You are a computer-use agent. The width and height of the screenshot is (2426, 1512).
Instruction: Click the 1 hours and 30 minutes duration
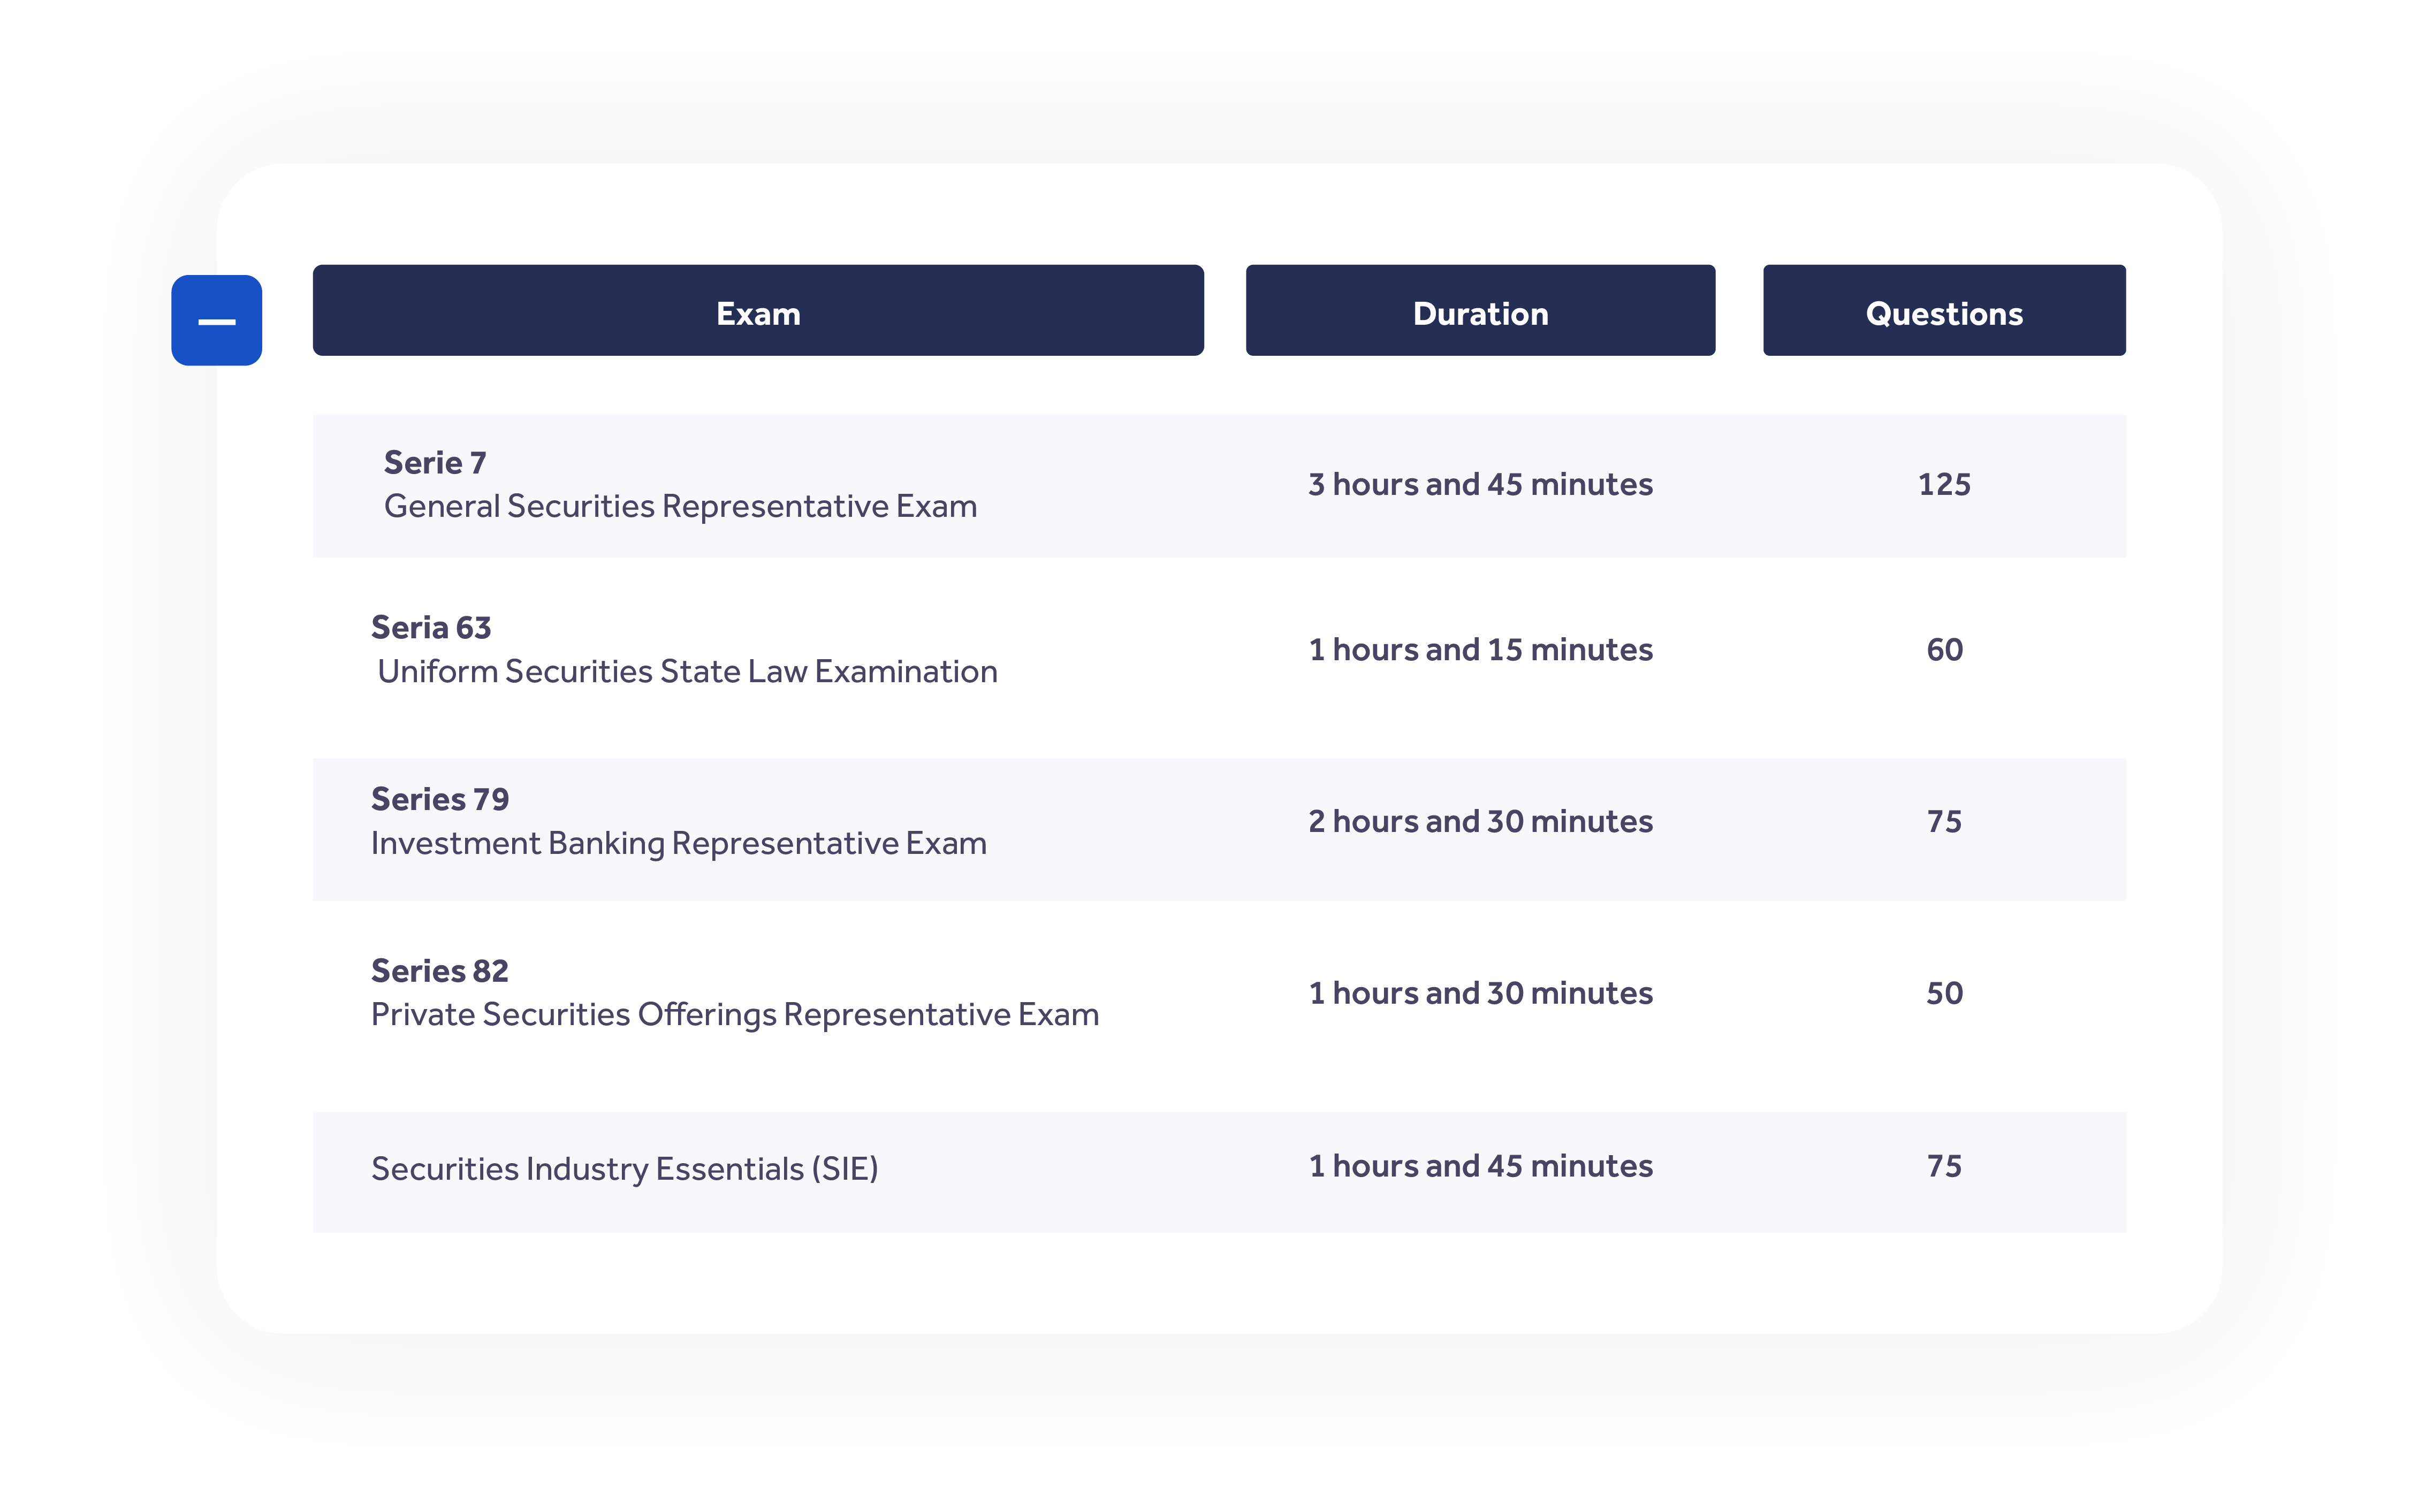point(1480,994)
